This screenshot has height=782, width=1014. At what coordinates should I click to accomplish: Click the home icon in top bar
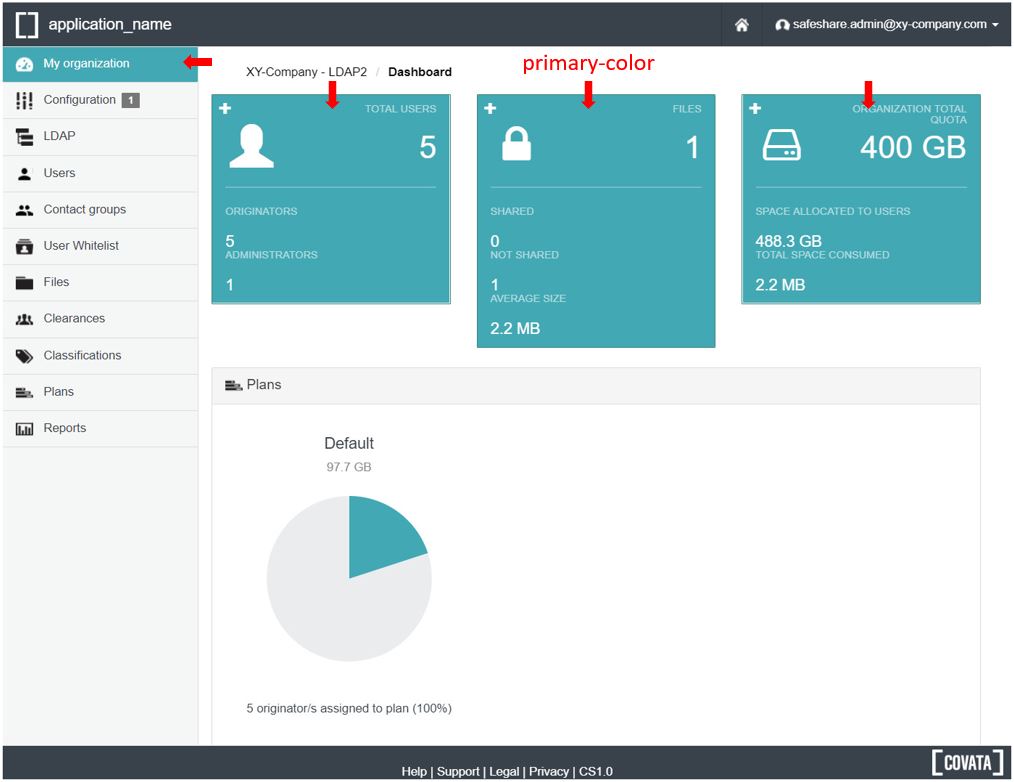[x=742, y=25]
